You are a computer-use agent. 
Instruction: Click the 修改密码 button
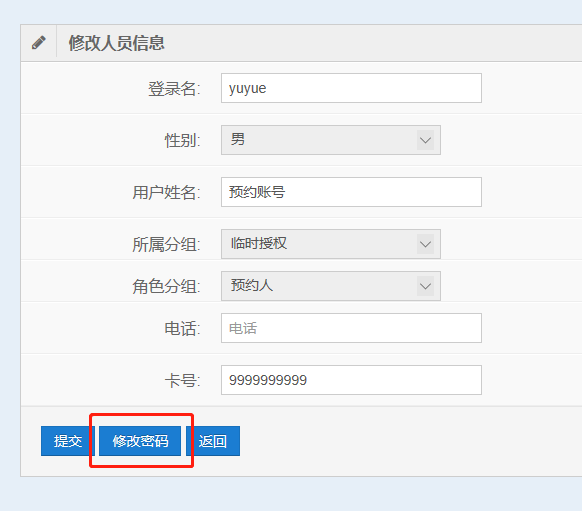coord(140,441)
